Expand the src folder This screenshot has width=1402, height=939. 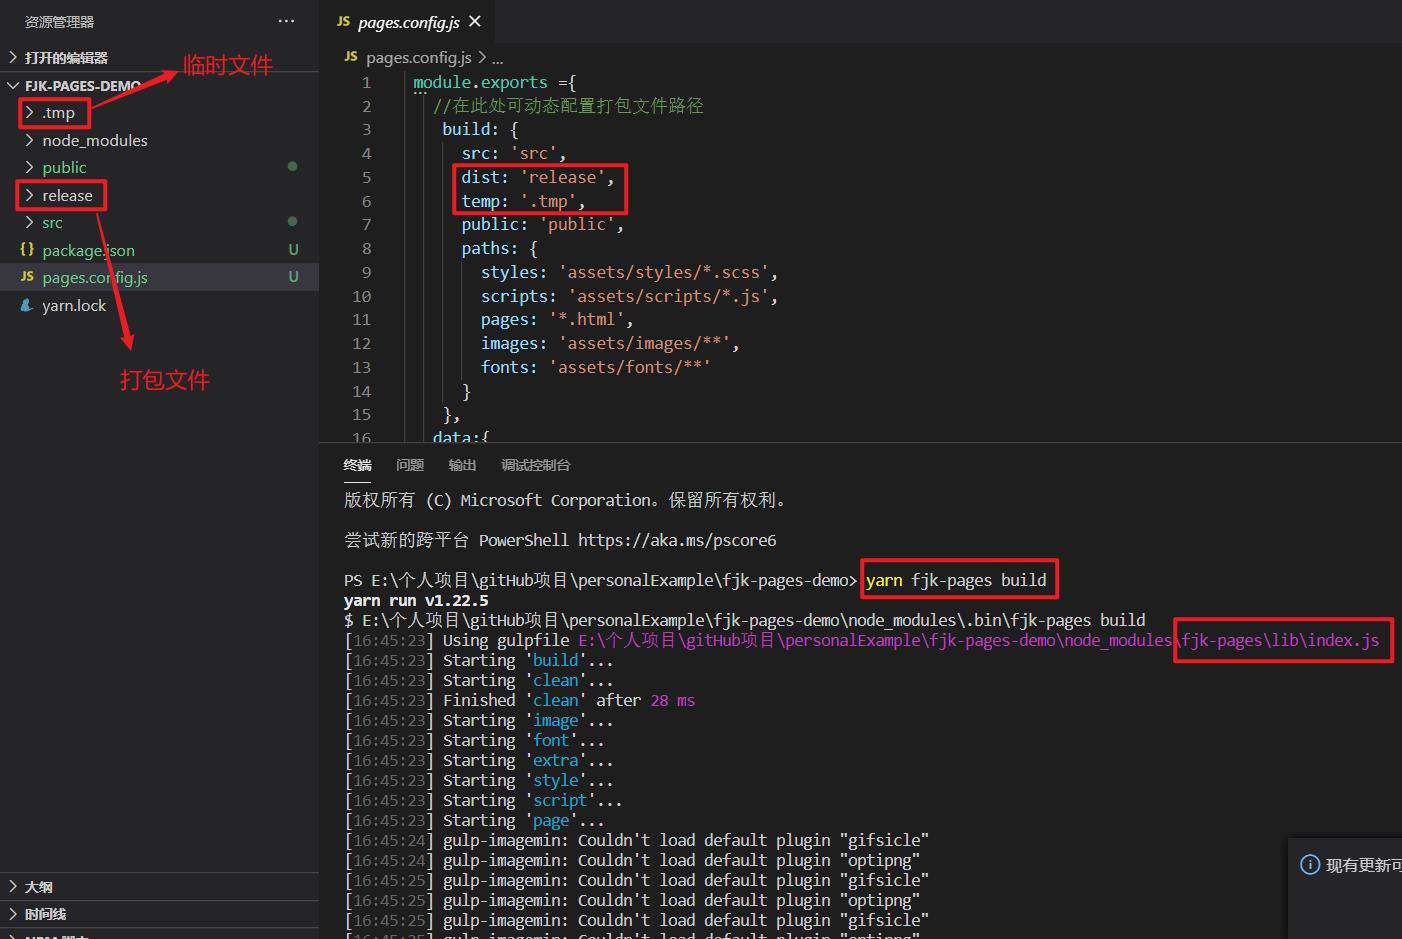point(52,223)
